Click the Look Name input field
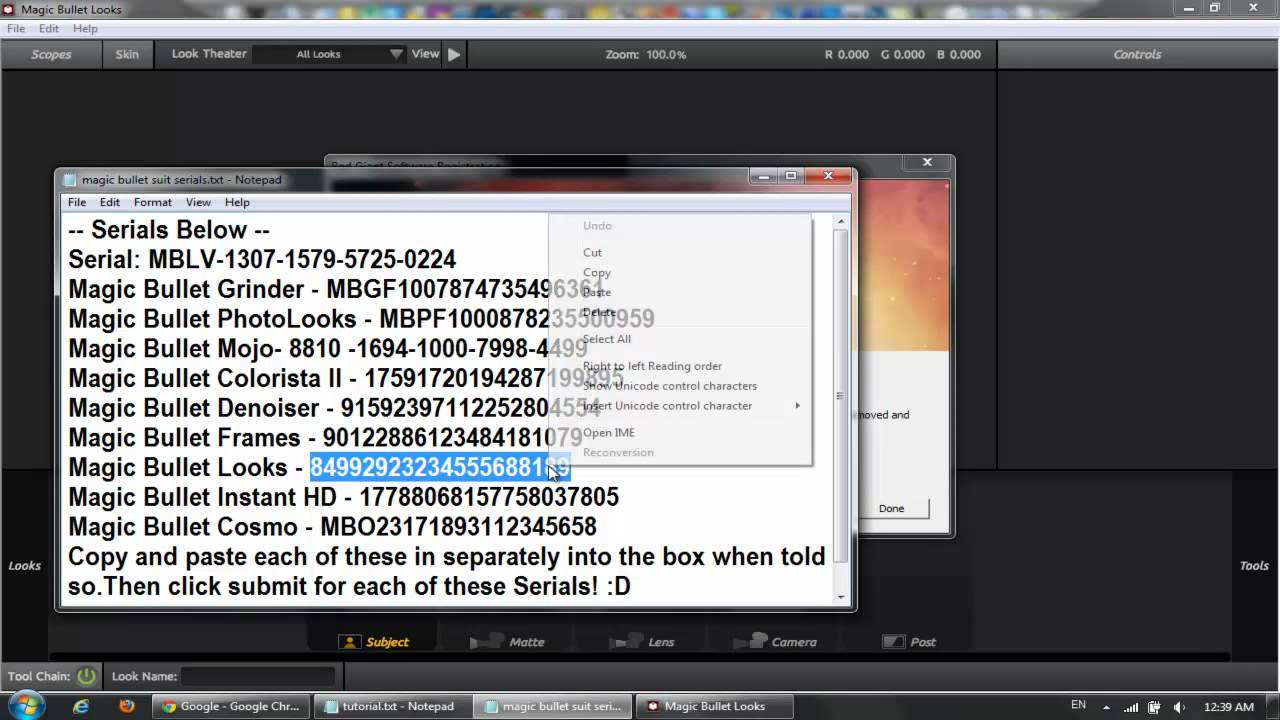Screen dimensions: 1280x720 (x=259, y=676)
